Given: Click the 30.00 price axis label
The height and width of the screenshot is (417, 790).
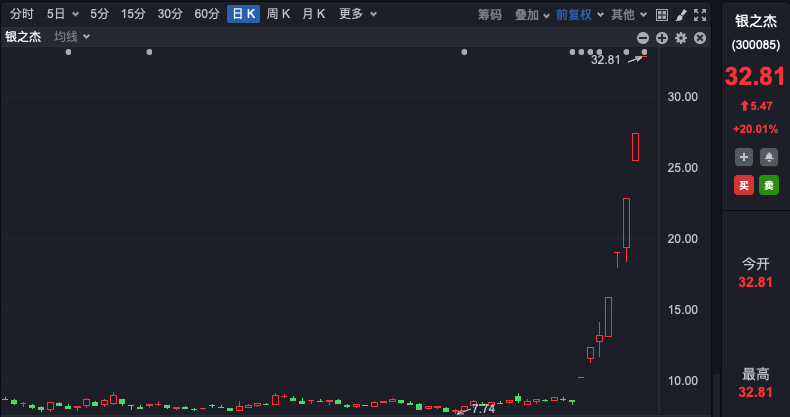Looking at the screenshot, I should pos(683,97).
